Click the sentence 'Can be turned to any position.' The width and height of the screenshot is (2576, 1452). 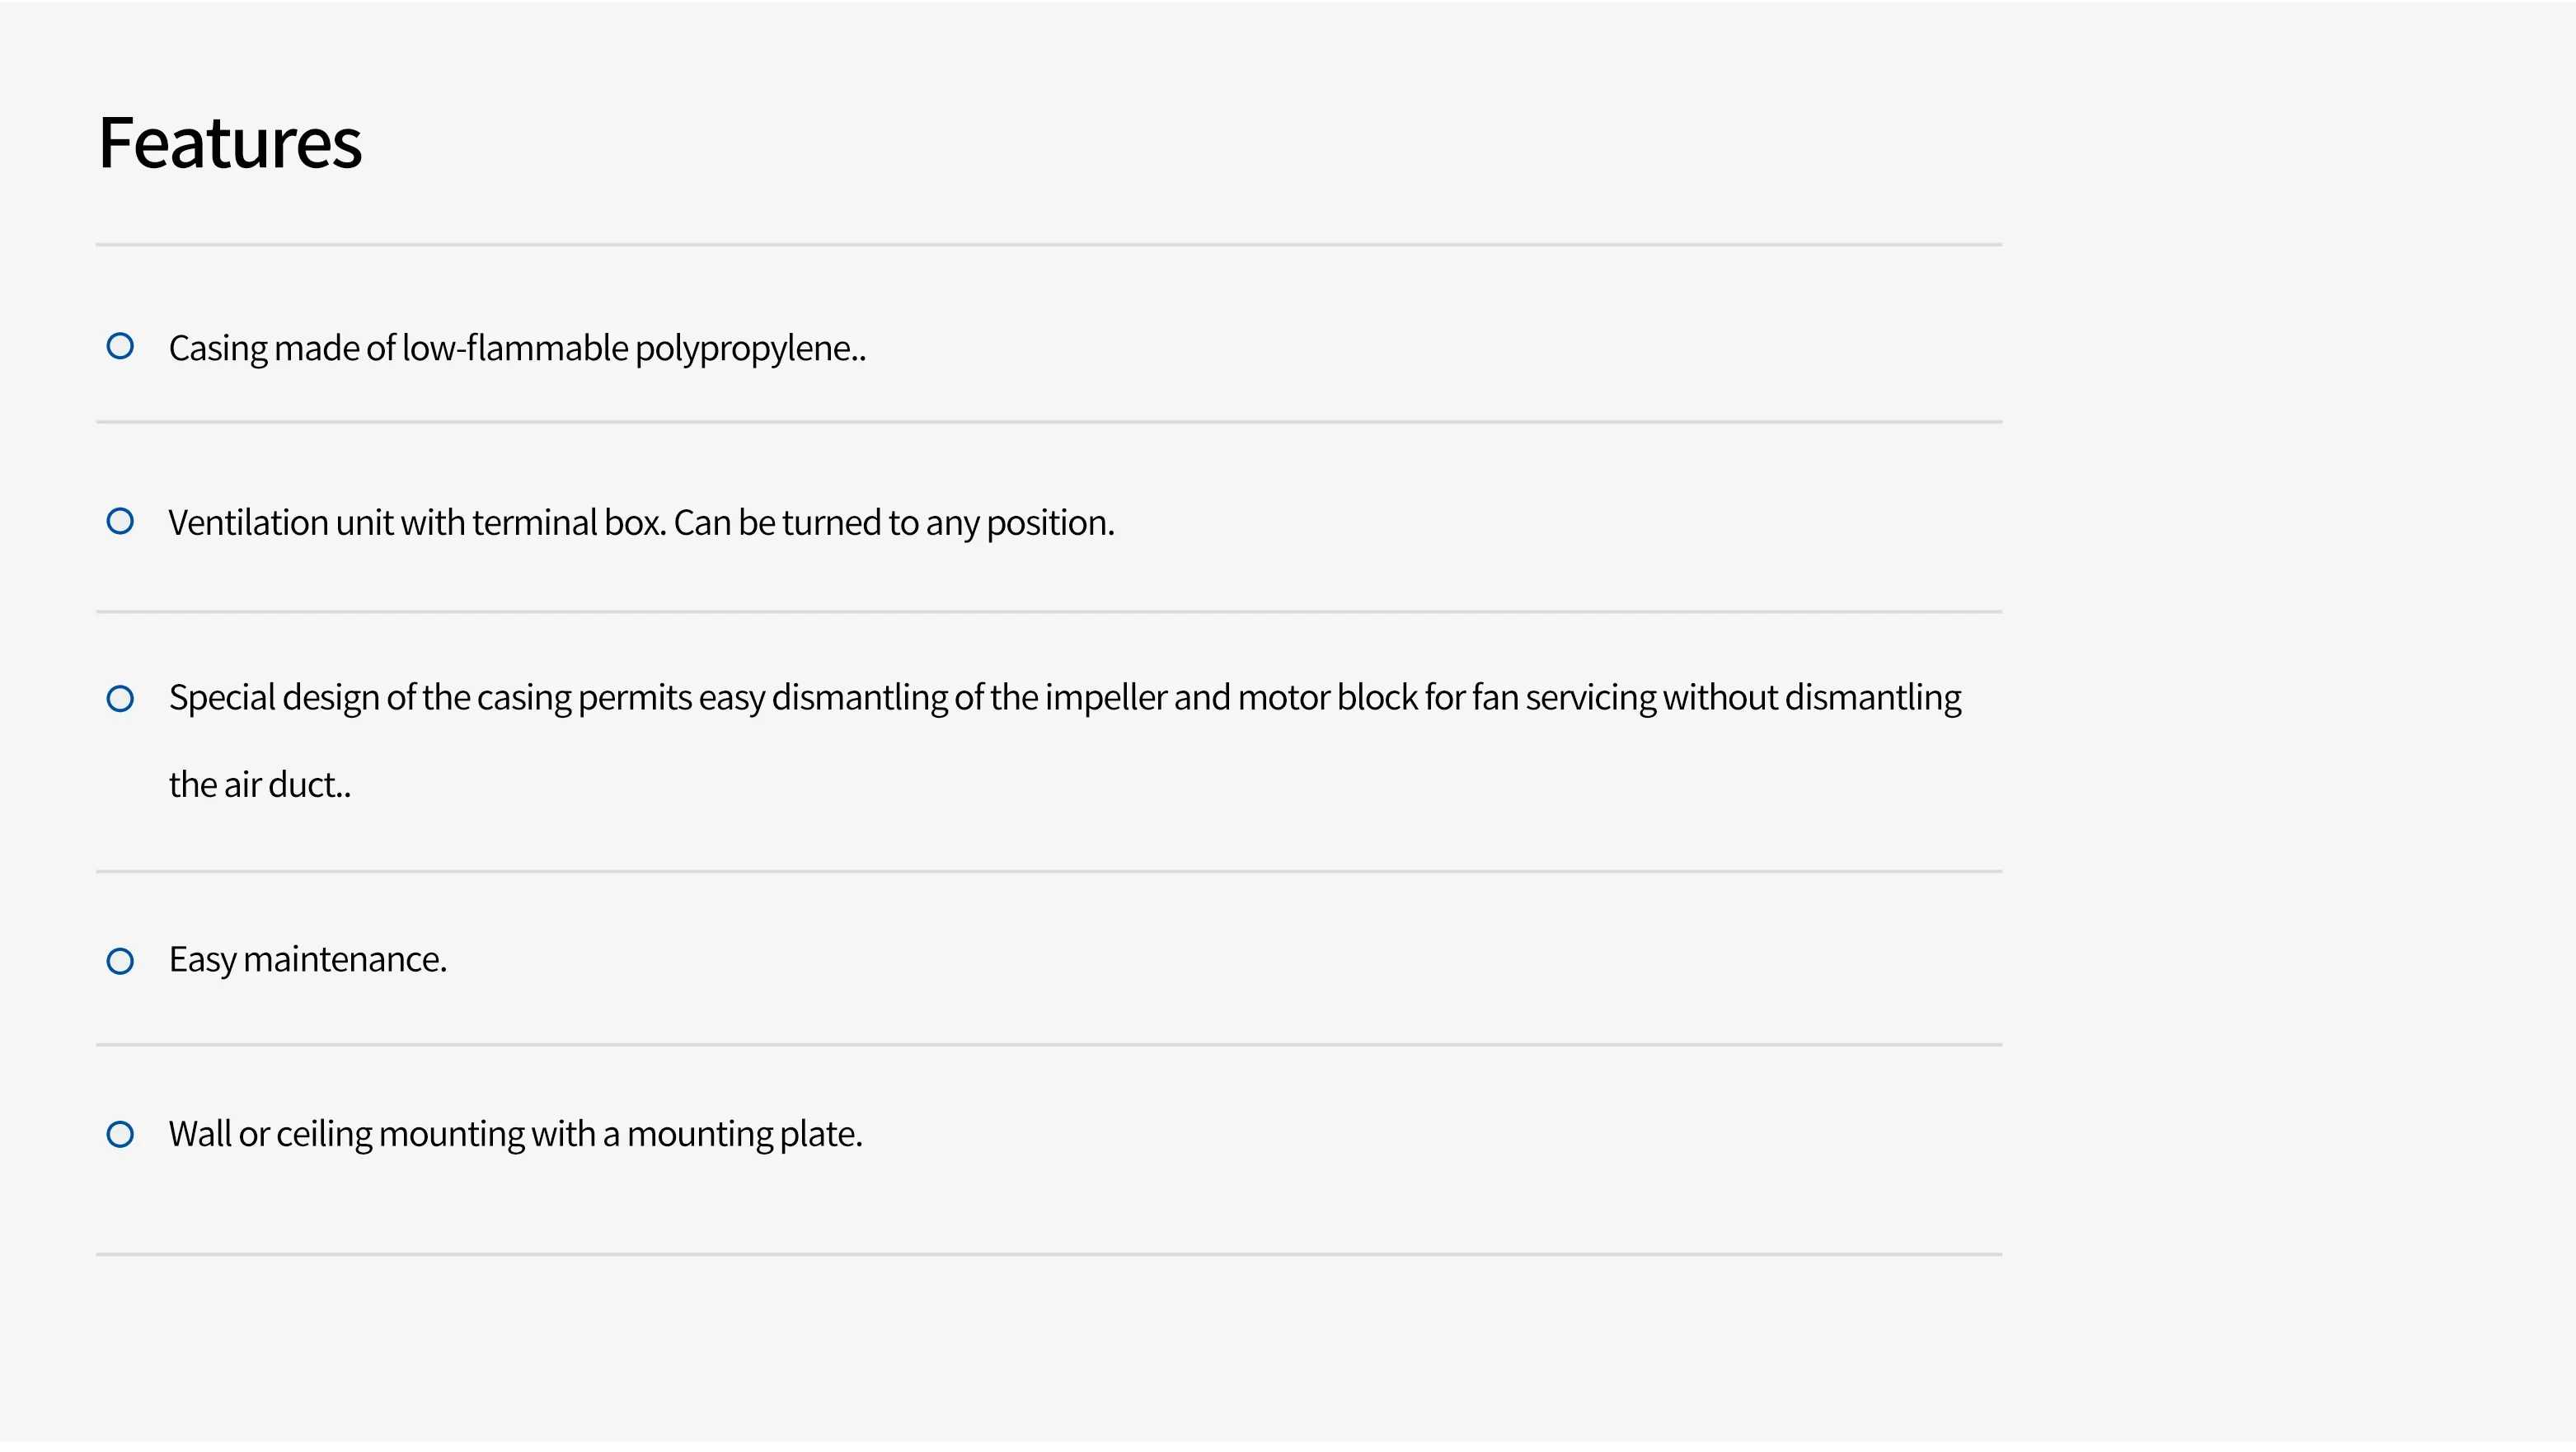[x=894, y=523]
